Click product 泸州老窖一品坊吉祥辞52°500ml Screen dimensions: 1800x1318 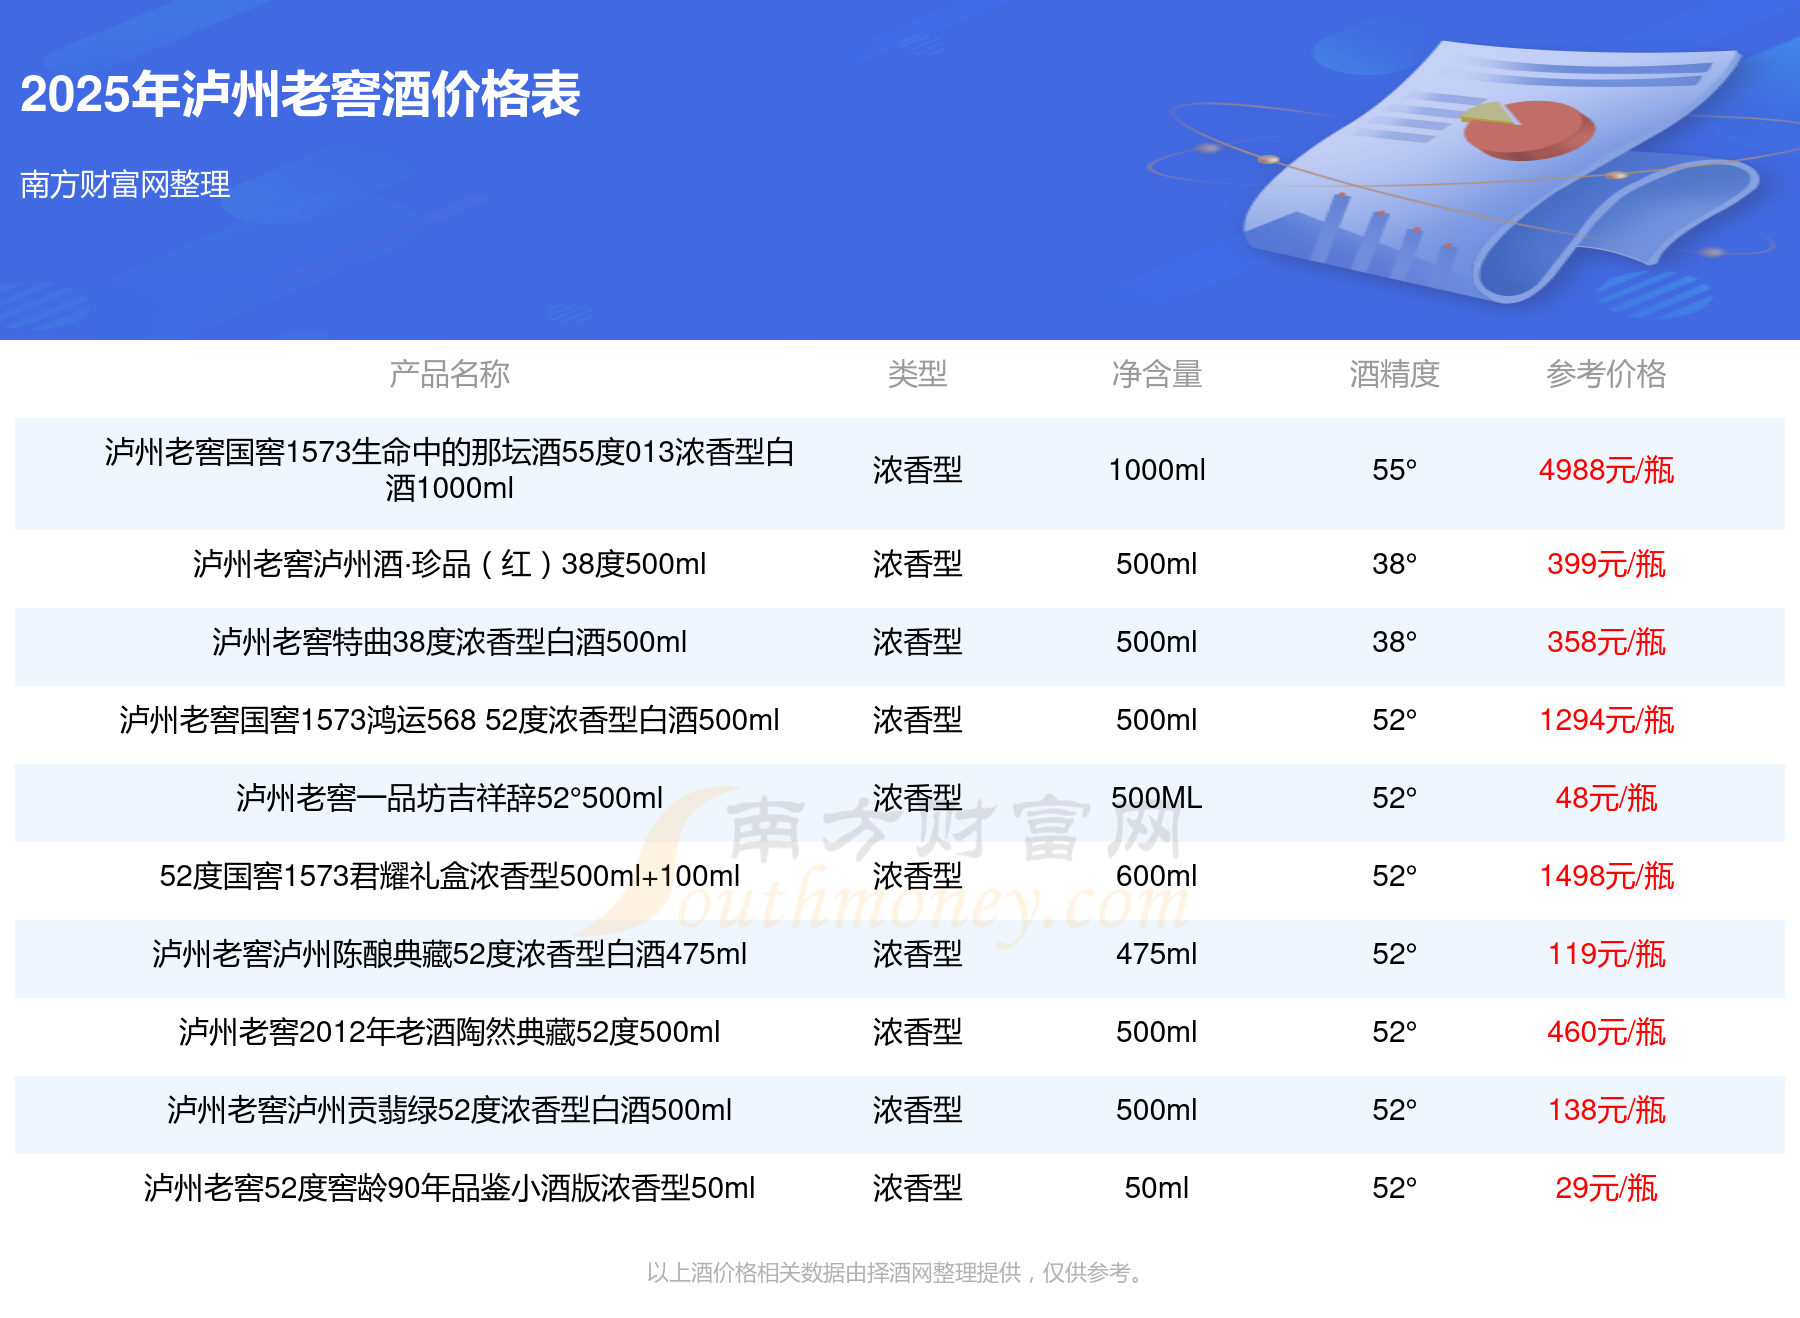(449, 798)
